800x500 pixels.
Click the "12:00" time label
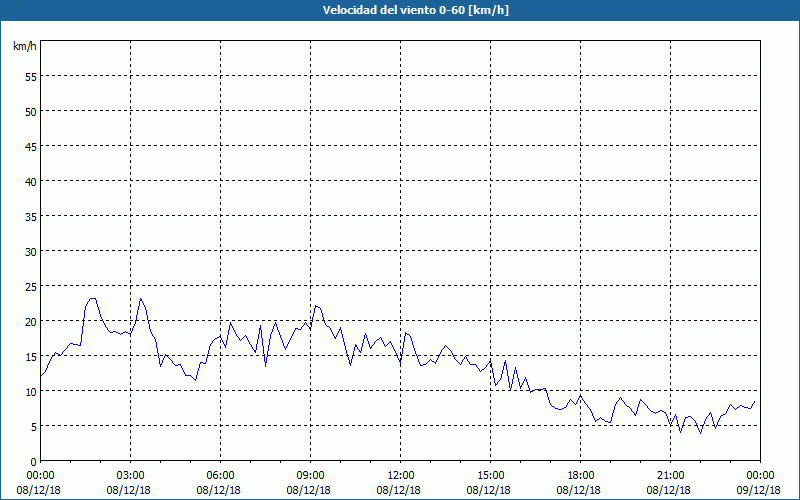pyautogui.click(x=401, y=476)
